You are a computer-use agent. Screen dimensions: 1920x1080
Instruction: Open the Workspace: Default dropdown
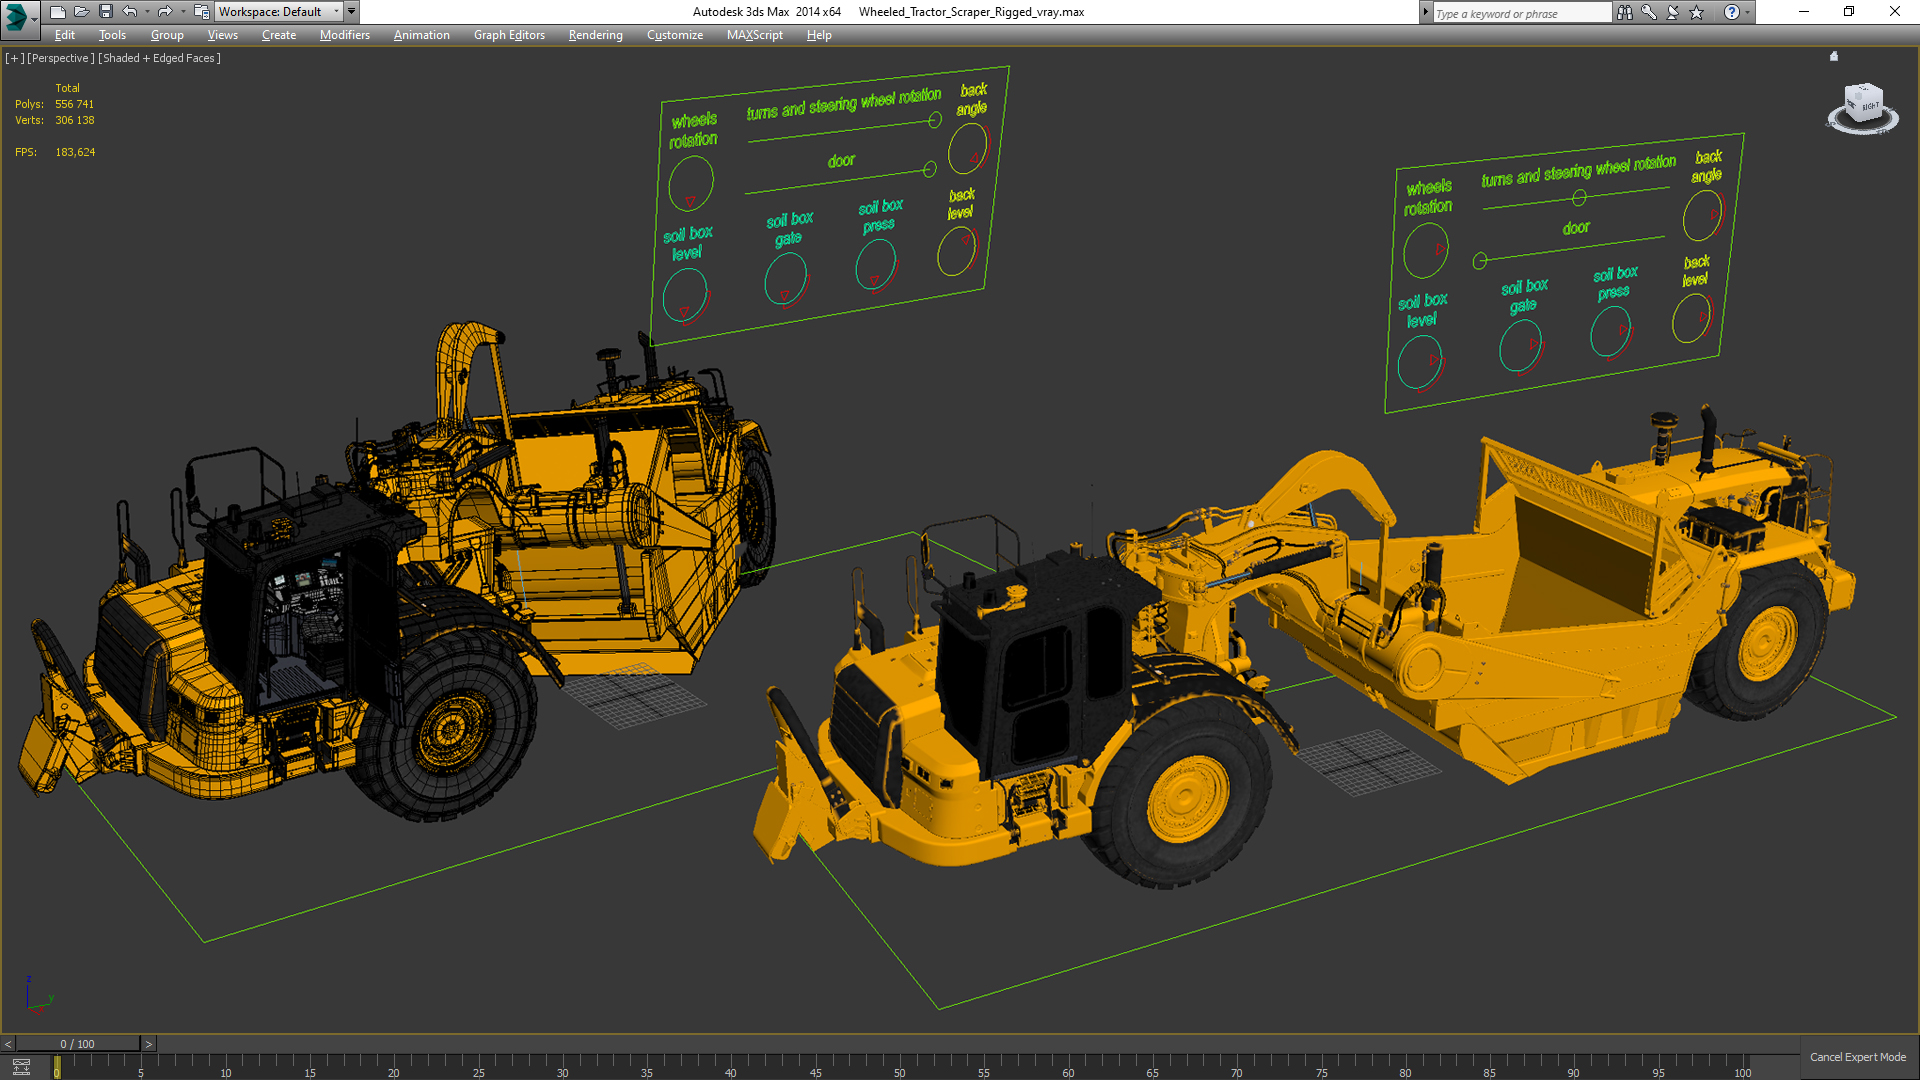(x=279, y=12)
